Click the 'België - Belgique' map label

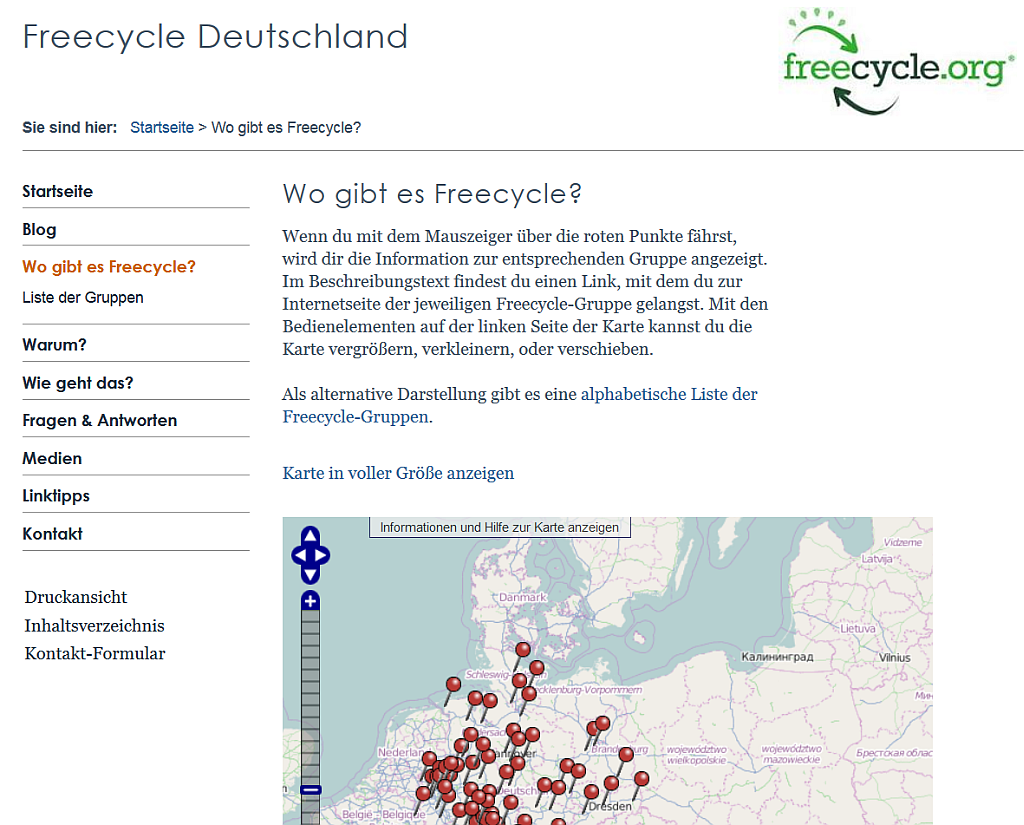coord(383,814)
